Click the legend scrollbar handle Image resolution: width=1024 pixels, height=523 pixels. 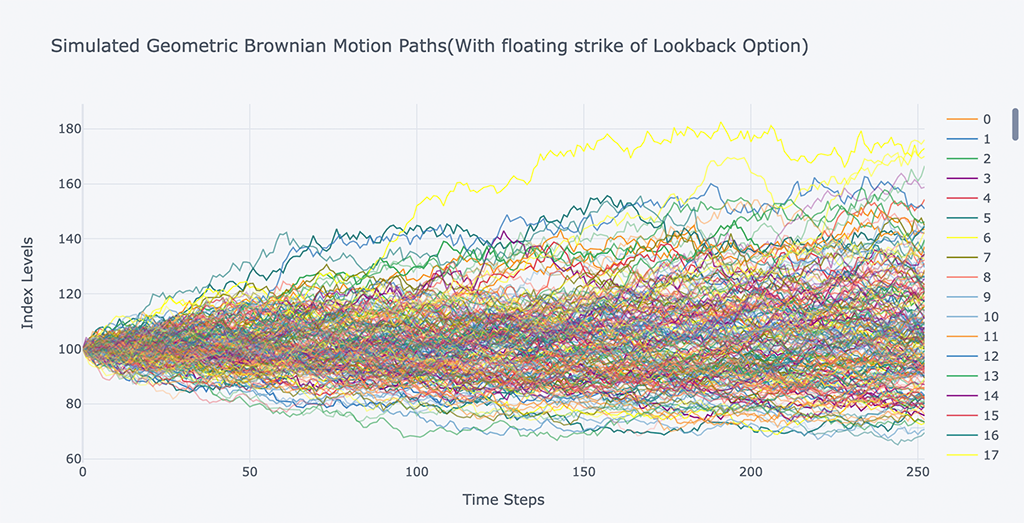(x=1016, y=122)
